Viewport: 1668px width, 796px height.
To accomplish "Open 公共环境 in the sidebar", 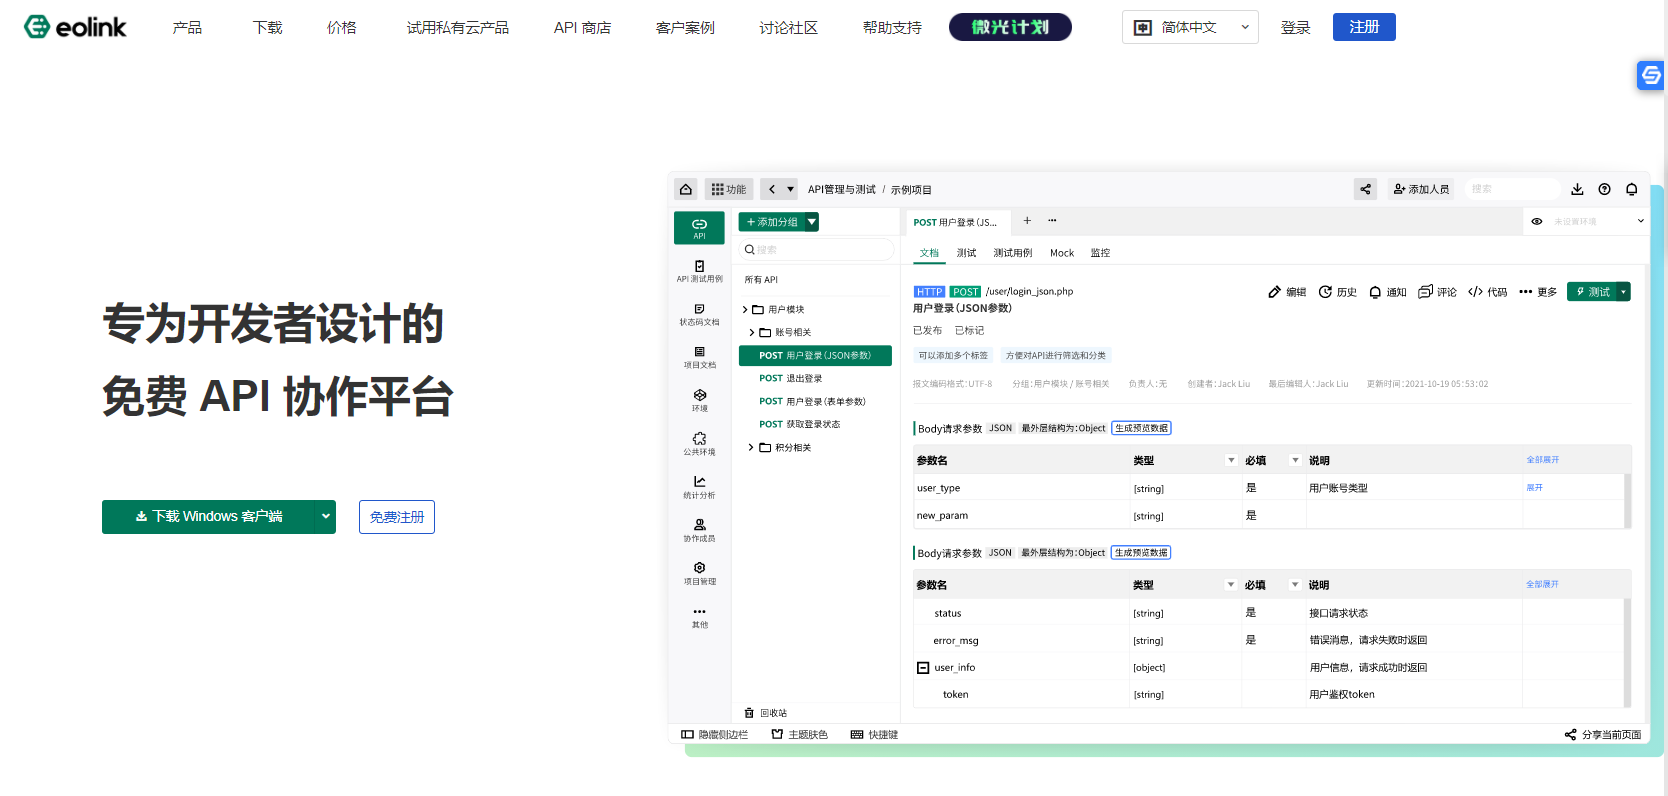I will pos(699,444).
